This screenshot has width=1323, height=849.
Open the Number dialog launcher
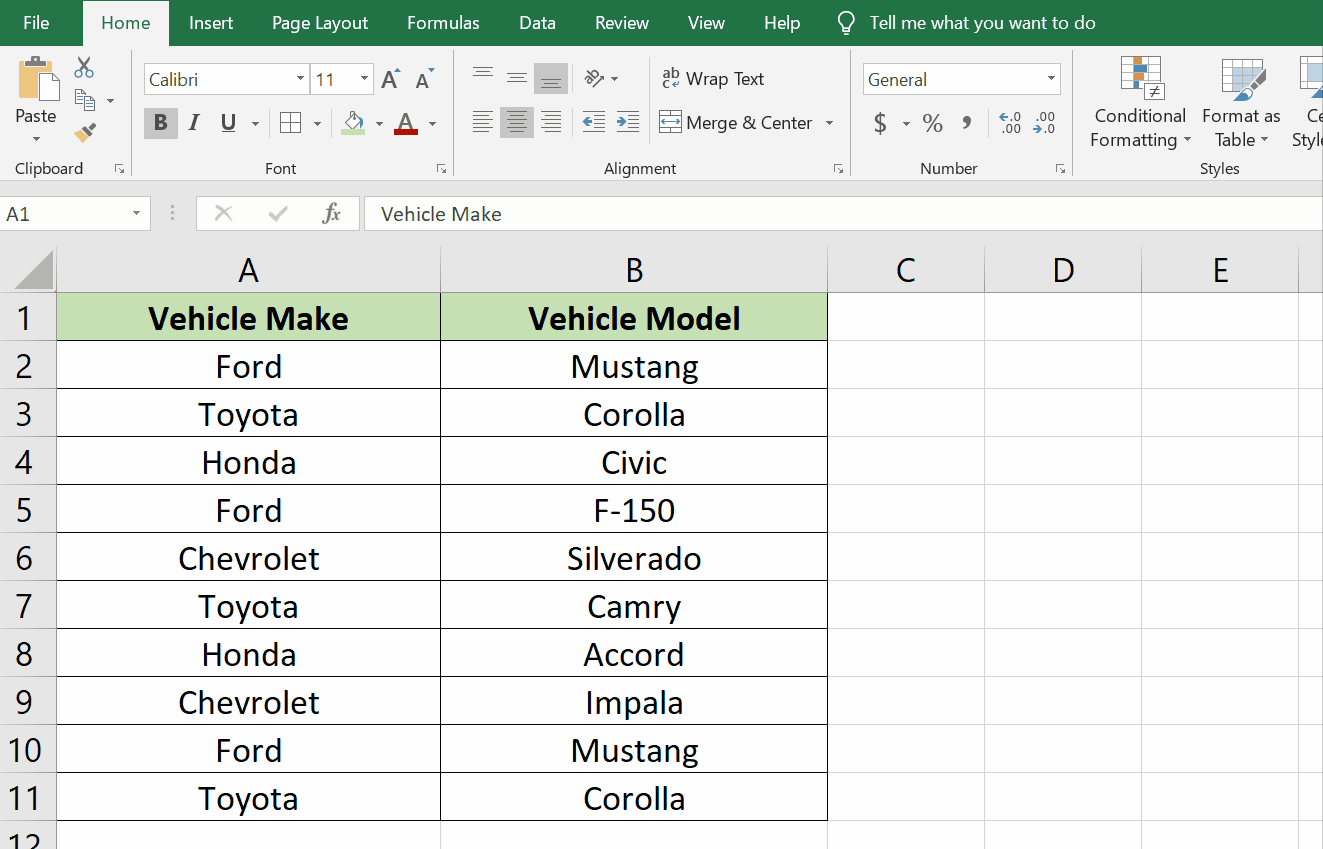point(1060,169)
